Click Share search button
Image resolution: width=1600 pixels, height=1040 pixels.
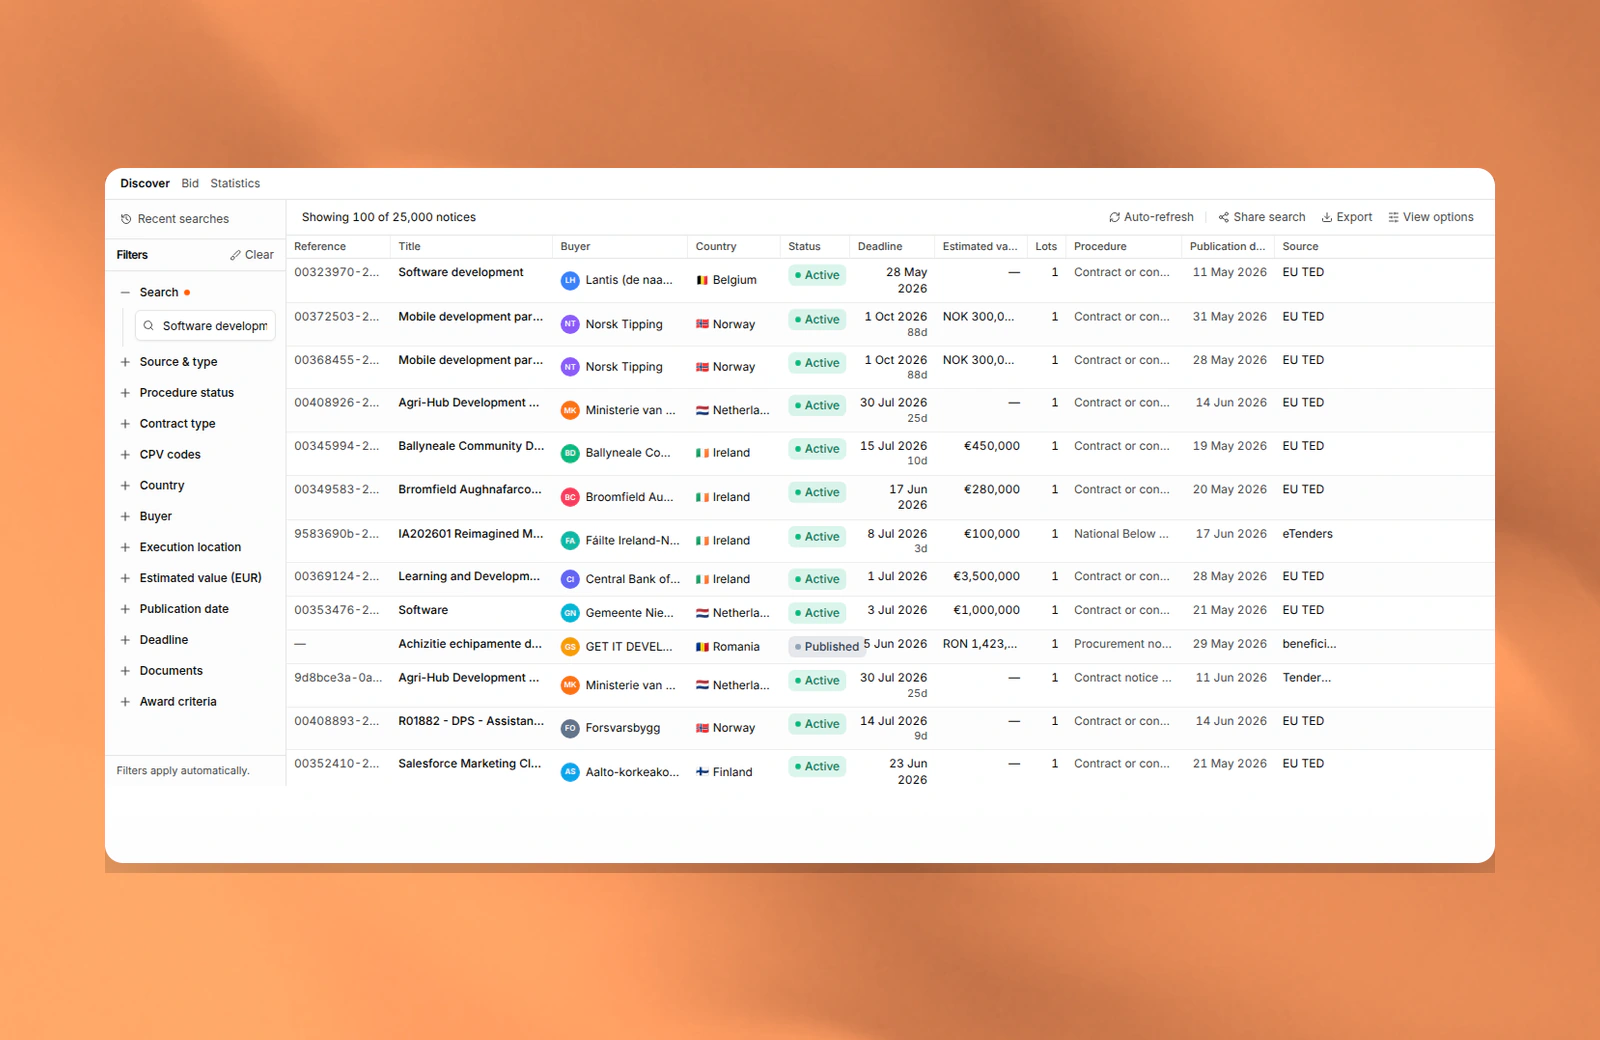point(1262,217)
